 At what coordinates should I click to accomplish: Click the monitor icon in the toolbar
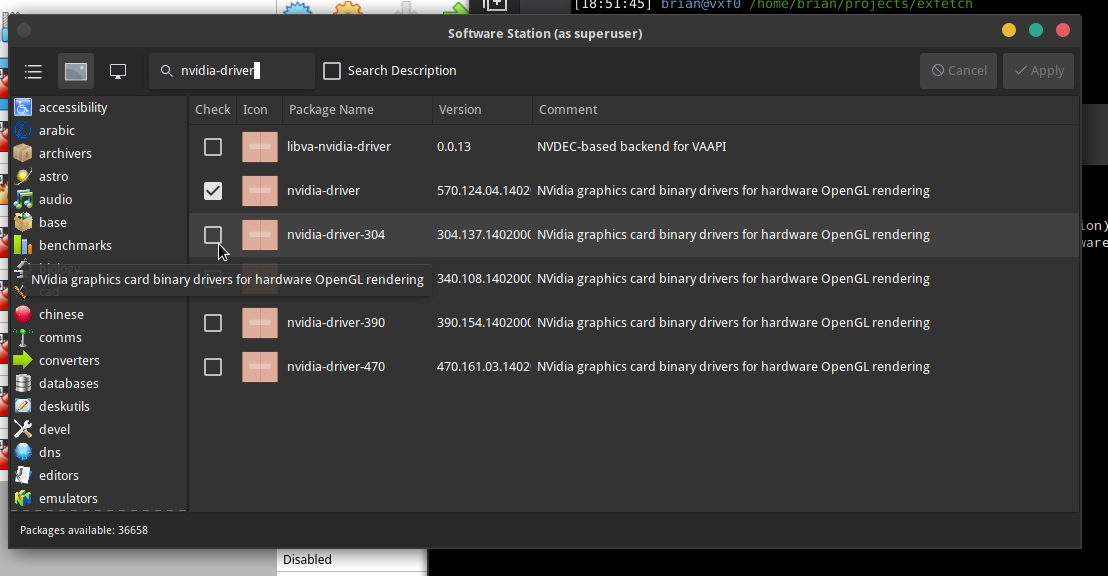point(118,71)
